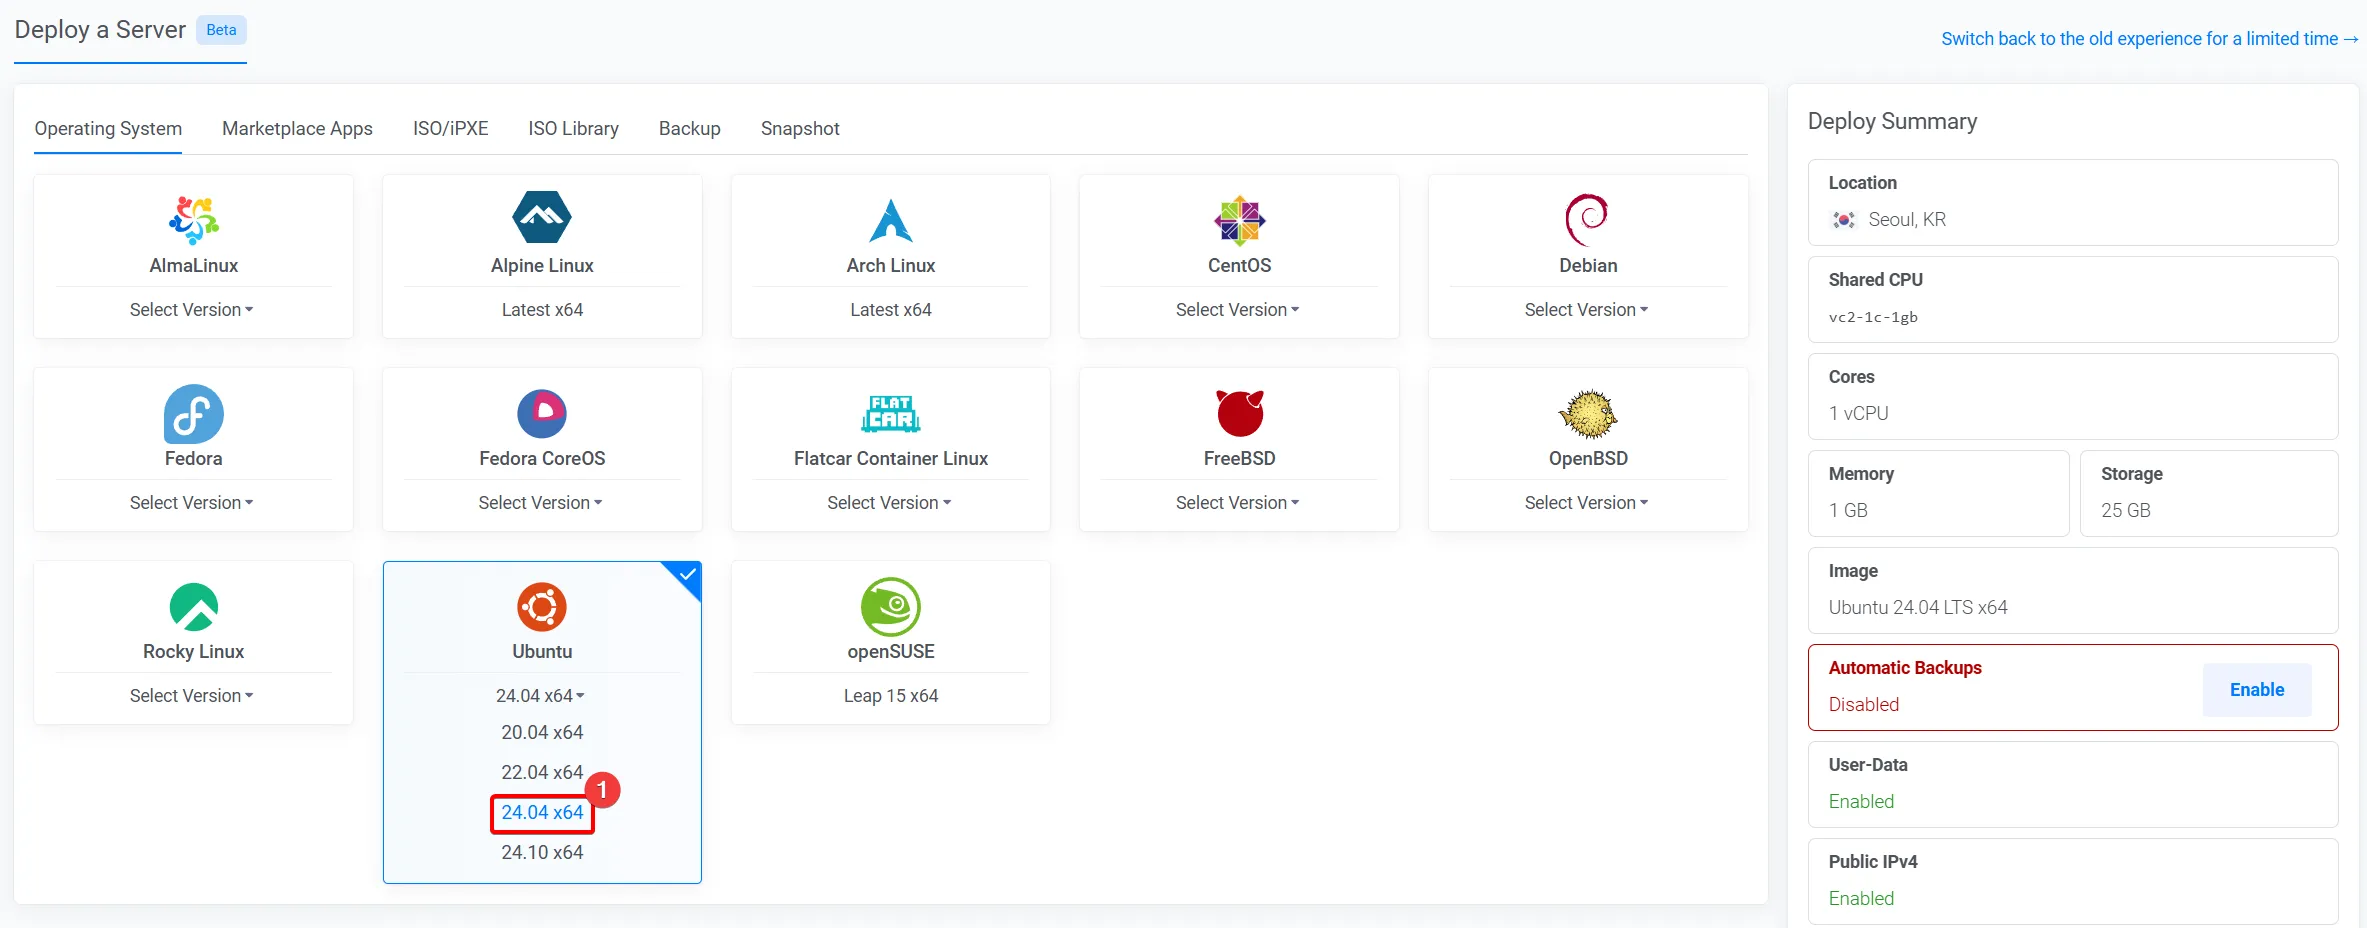Select Ubuntu 20.04 x64 version
The width and height of the screenshot is (2367, 928).
point(542,733)
